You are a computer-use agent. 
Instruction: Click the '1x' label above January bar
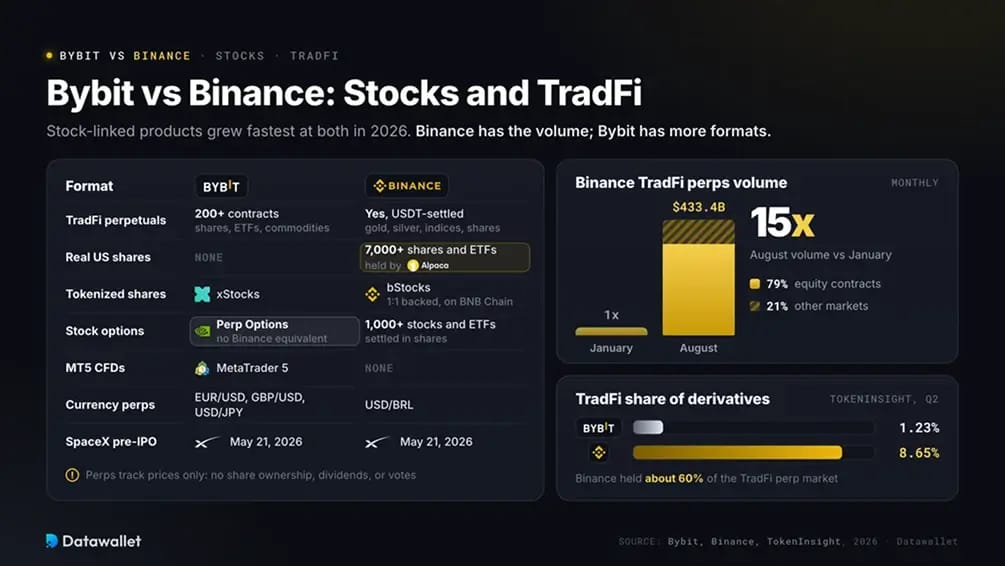coord(611,315)
